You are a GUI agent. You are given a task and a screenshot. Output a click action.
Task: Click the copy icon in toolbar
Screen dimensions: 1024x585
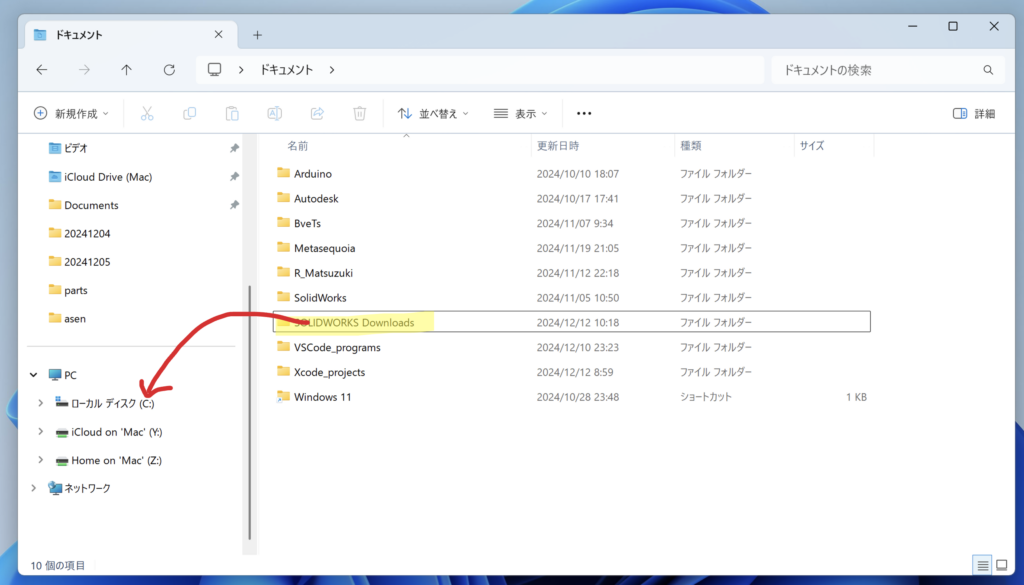(189, 114)
